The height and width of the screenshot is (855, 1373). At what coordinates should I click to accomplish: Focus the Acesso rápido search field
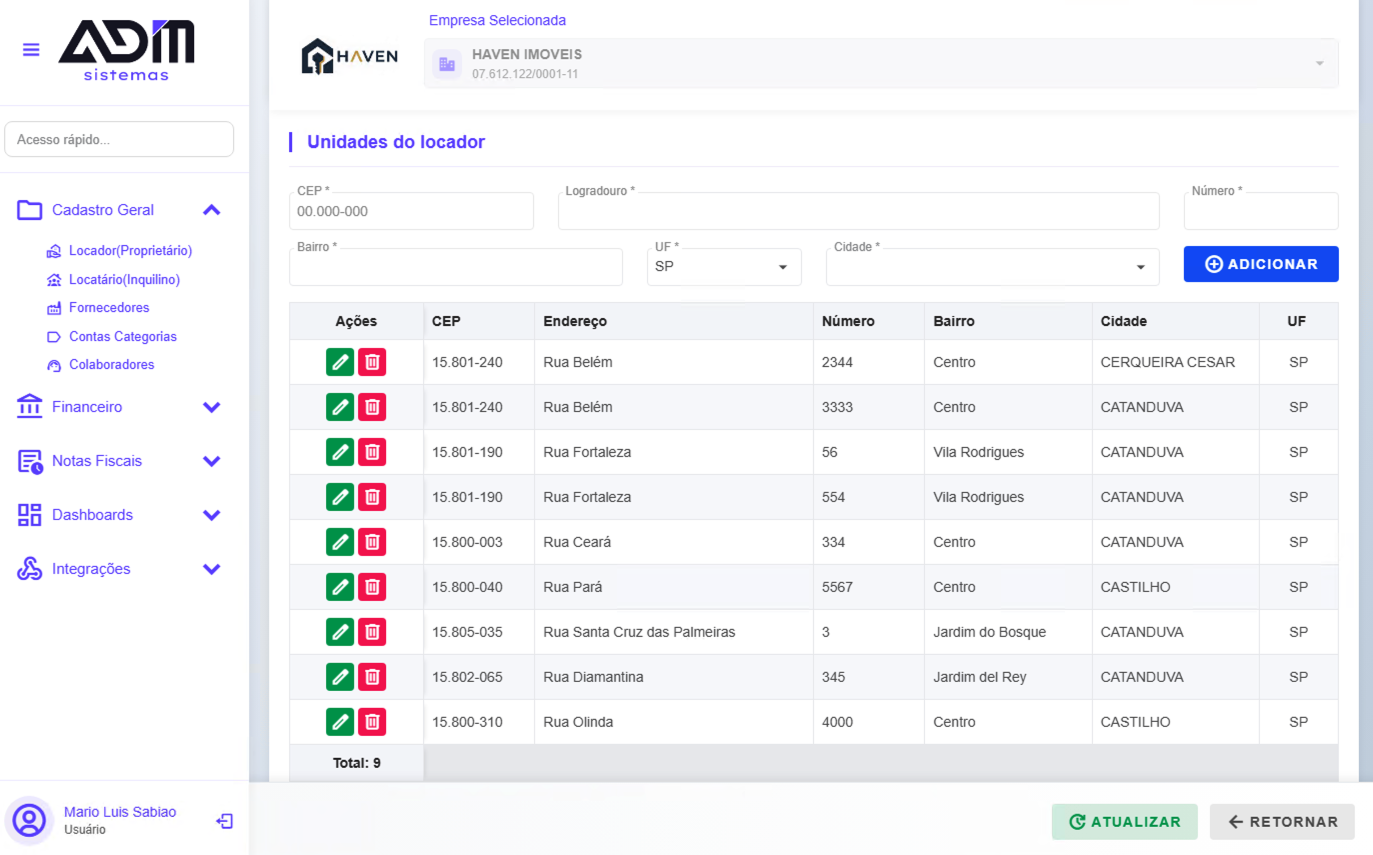coord(119,140)
